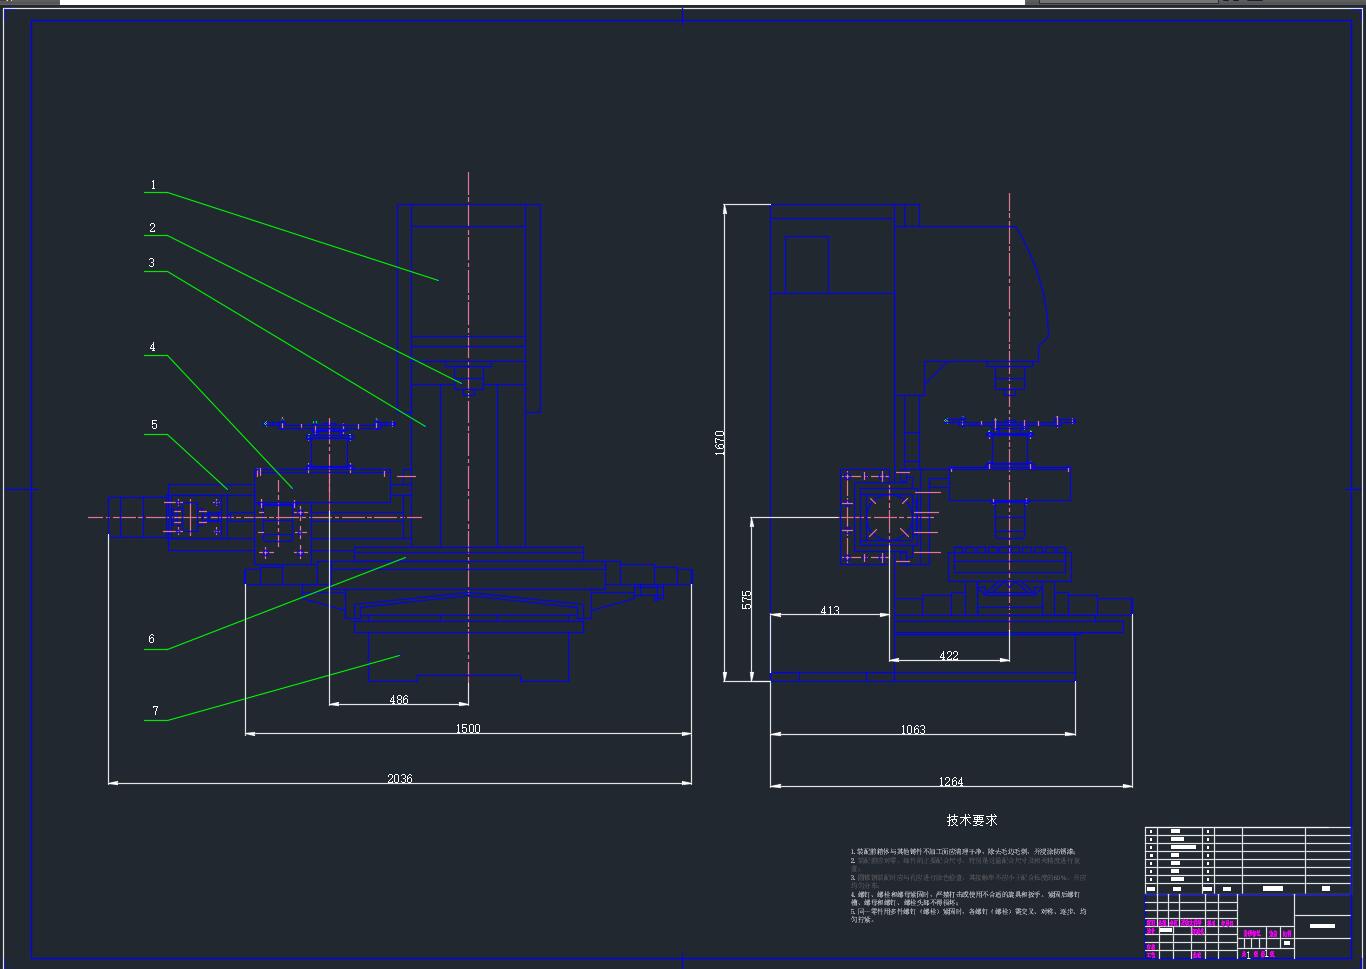Select part callout number 1
Image resolution: width=1366 pixels, height=969 pixels.
coord(153,185)
